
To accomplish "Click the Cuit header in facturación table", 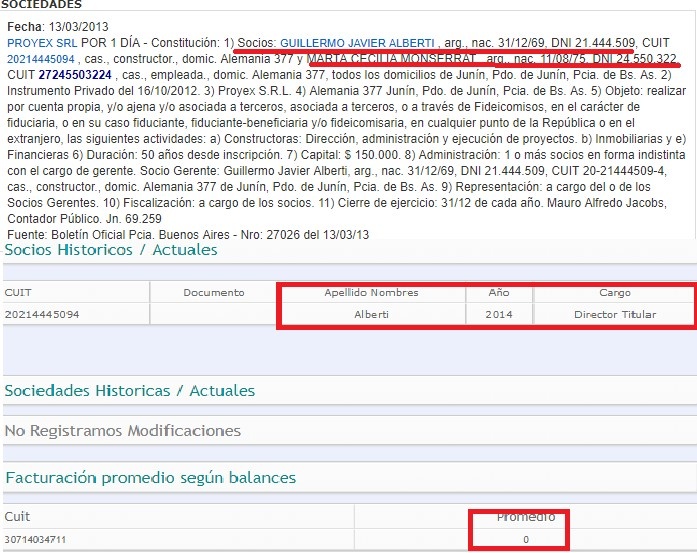I will (x=17, y=517).
